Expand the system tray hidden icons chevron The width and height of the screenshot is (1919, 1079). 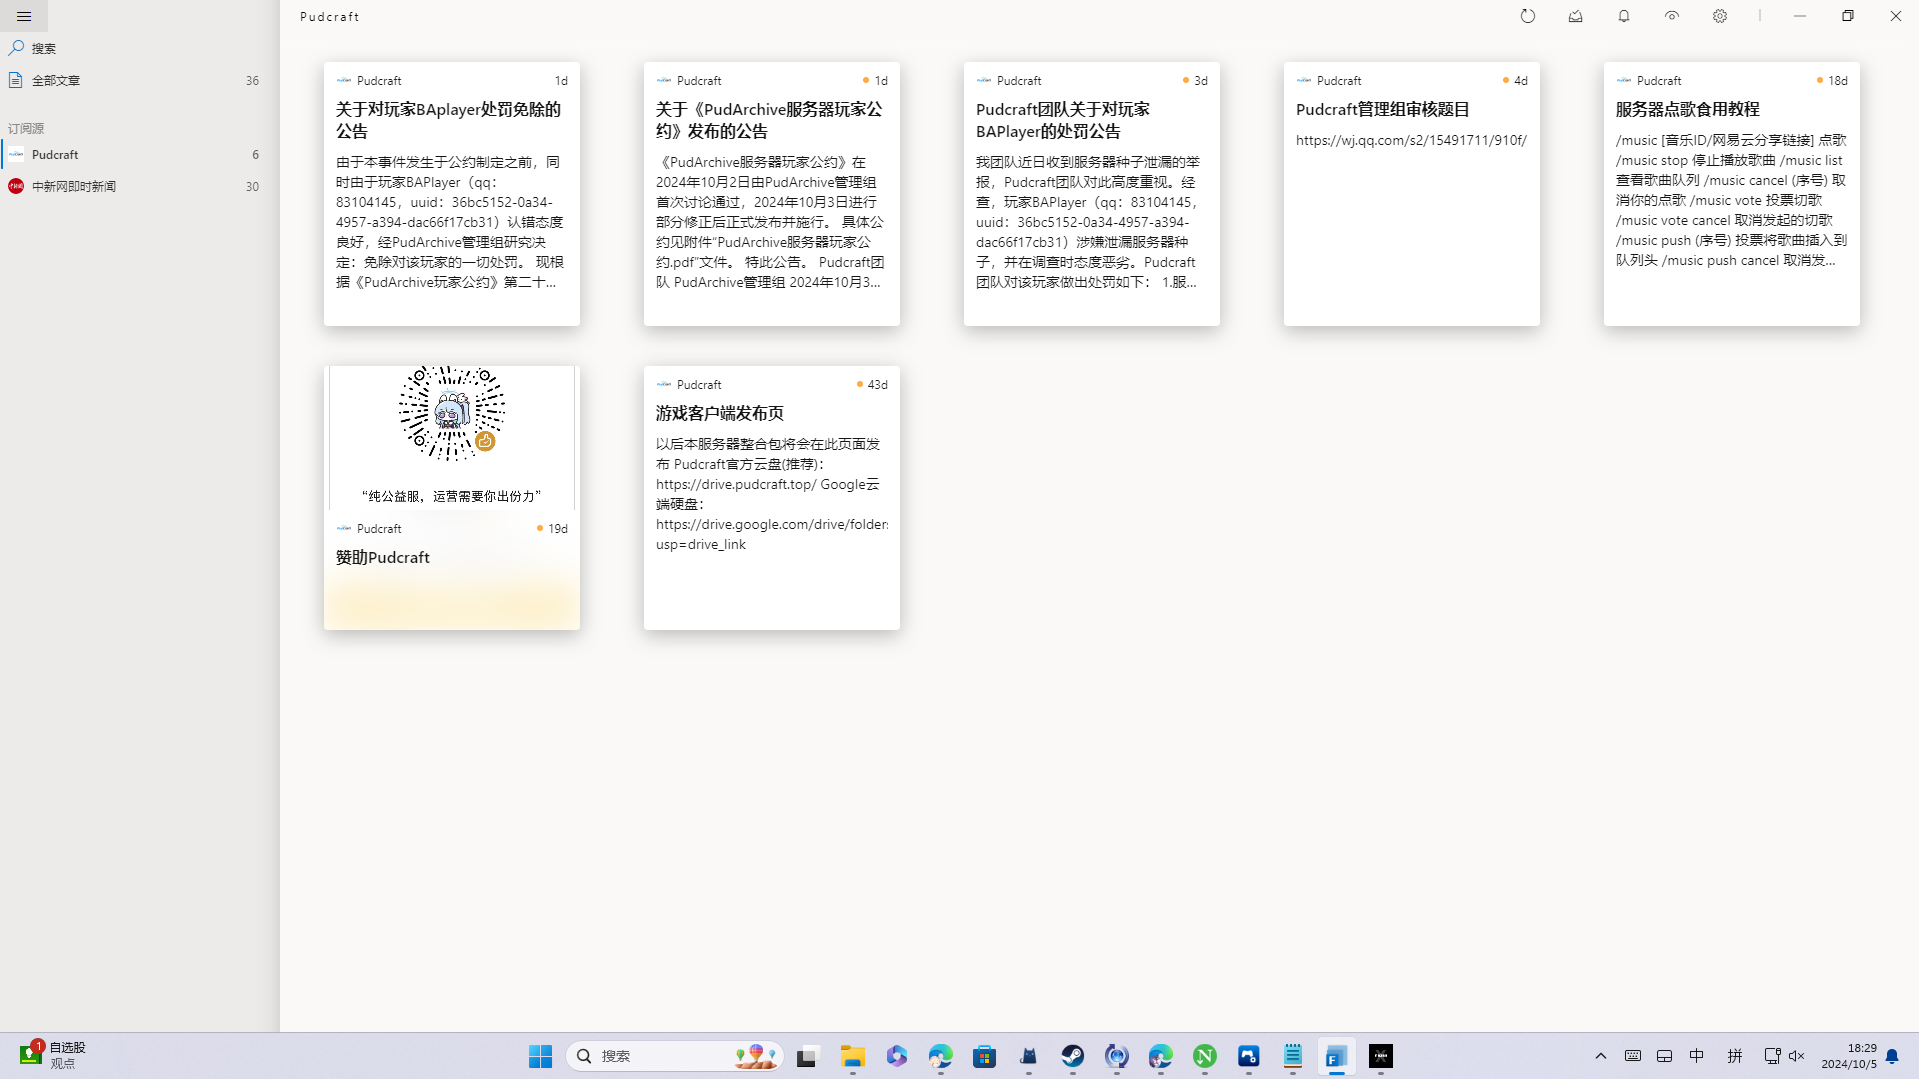pyautogui.click(x=1600, y=1056)
